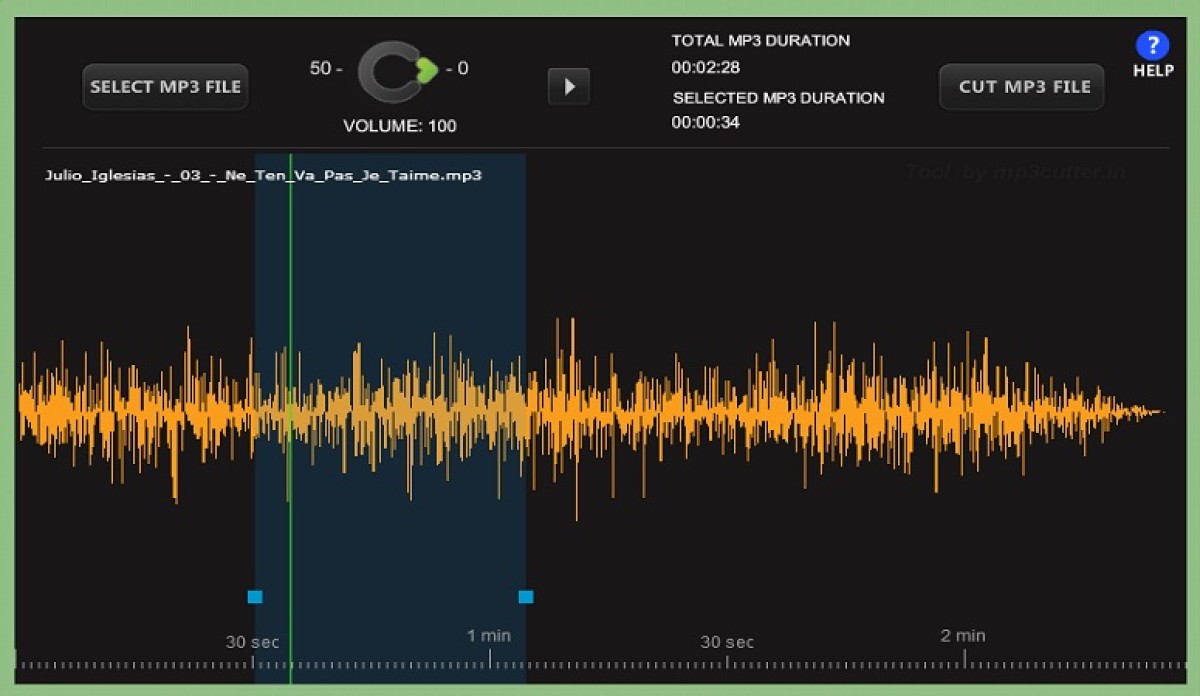Click the selected MP3 duration value 00:00:34
The width and height of the screenshot is (1200, 696).
pos(705,122)
